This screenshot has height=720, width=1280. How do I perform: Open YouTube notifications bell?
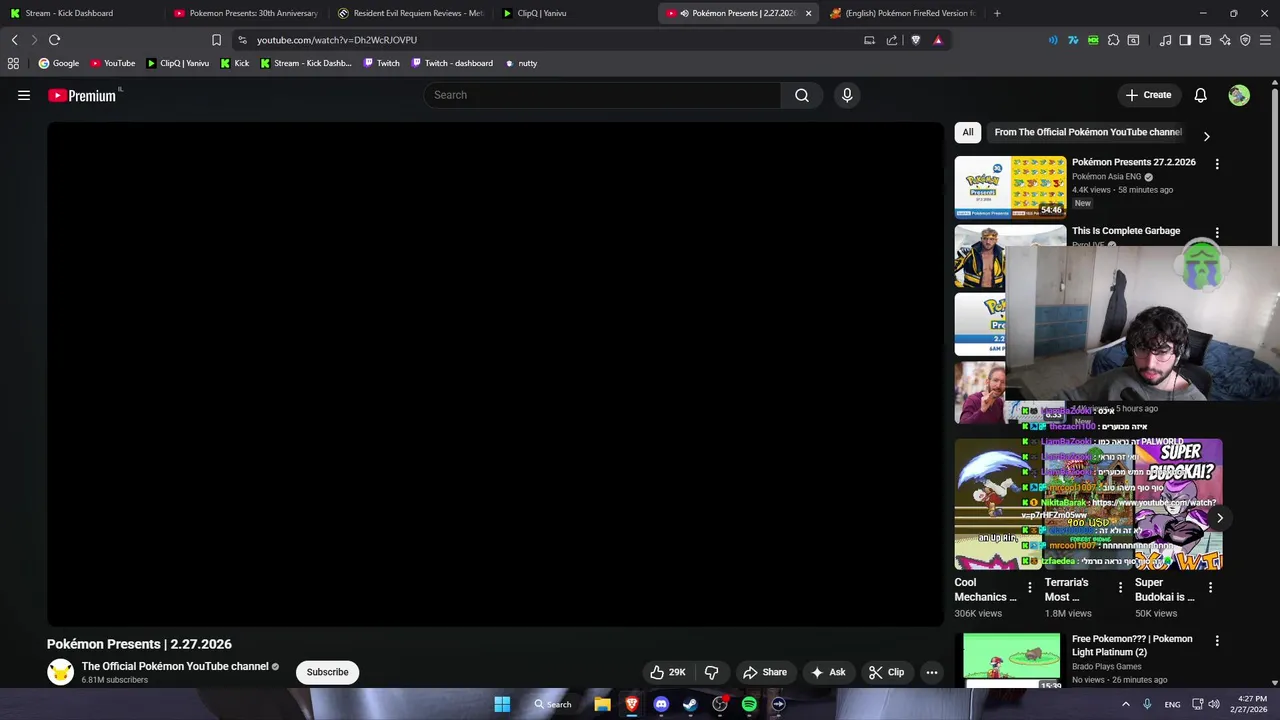tap(1200, 95)
